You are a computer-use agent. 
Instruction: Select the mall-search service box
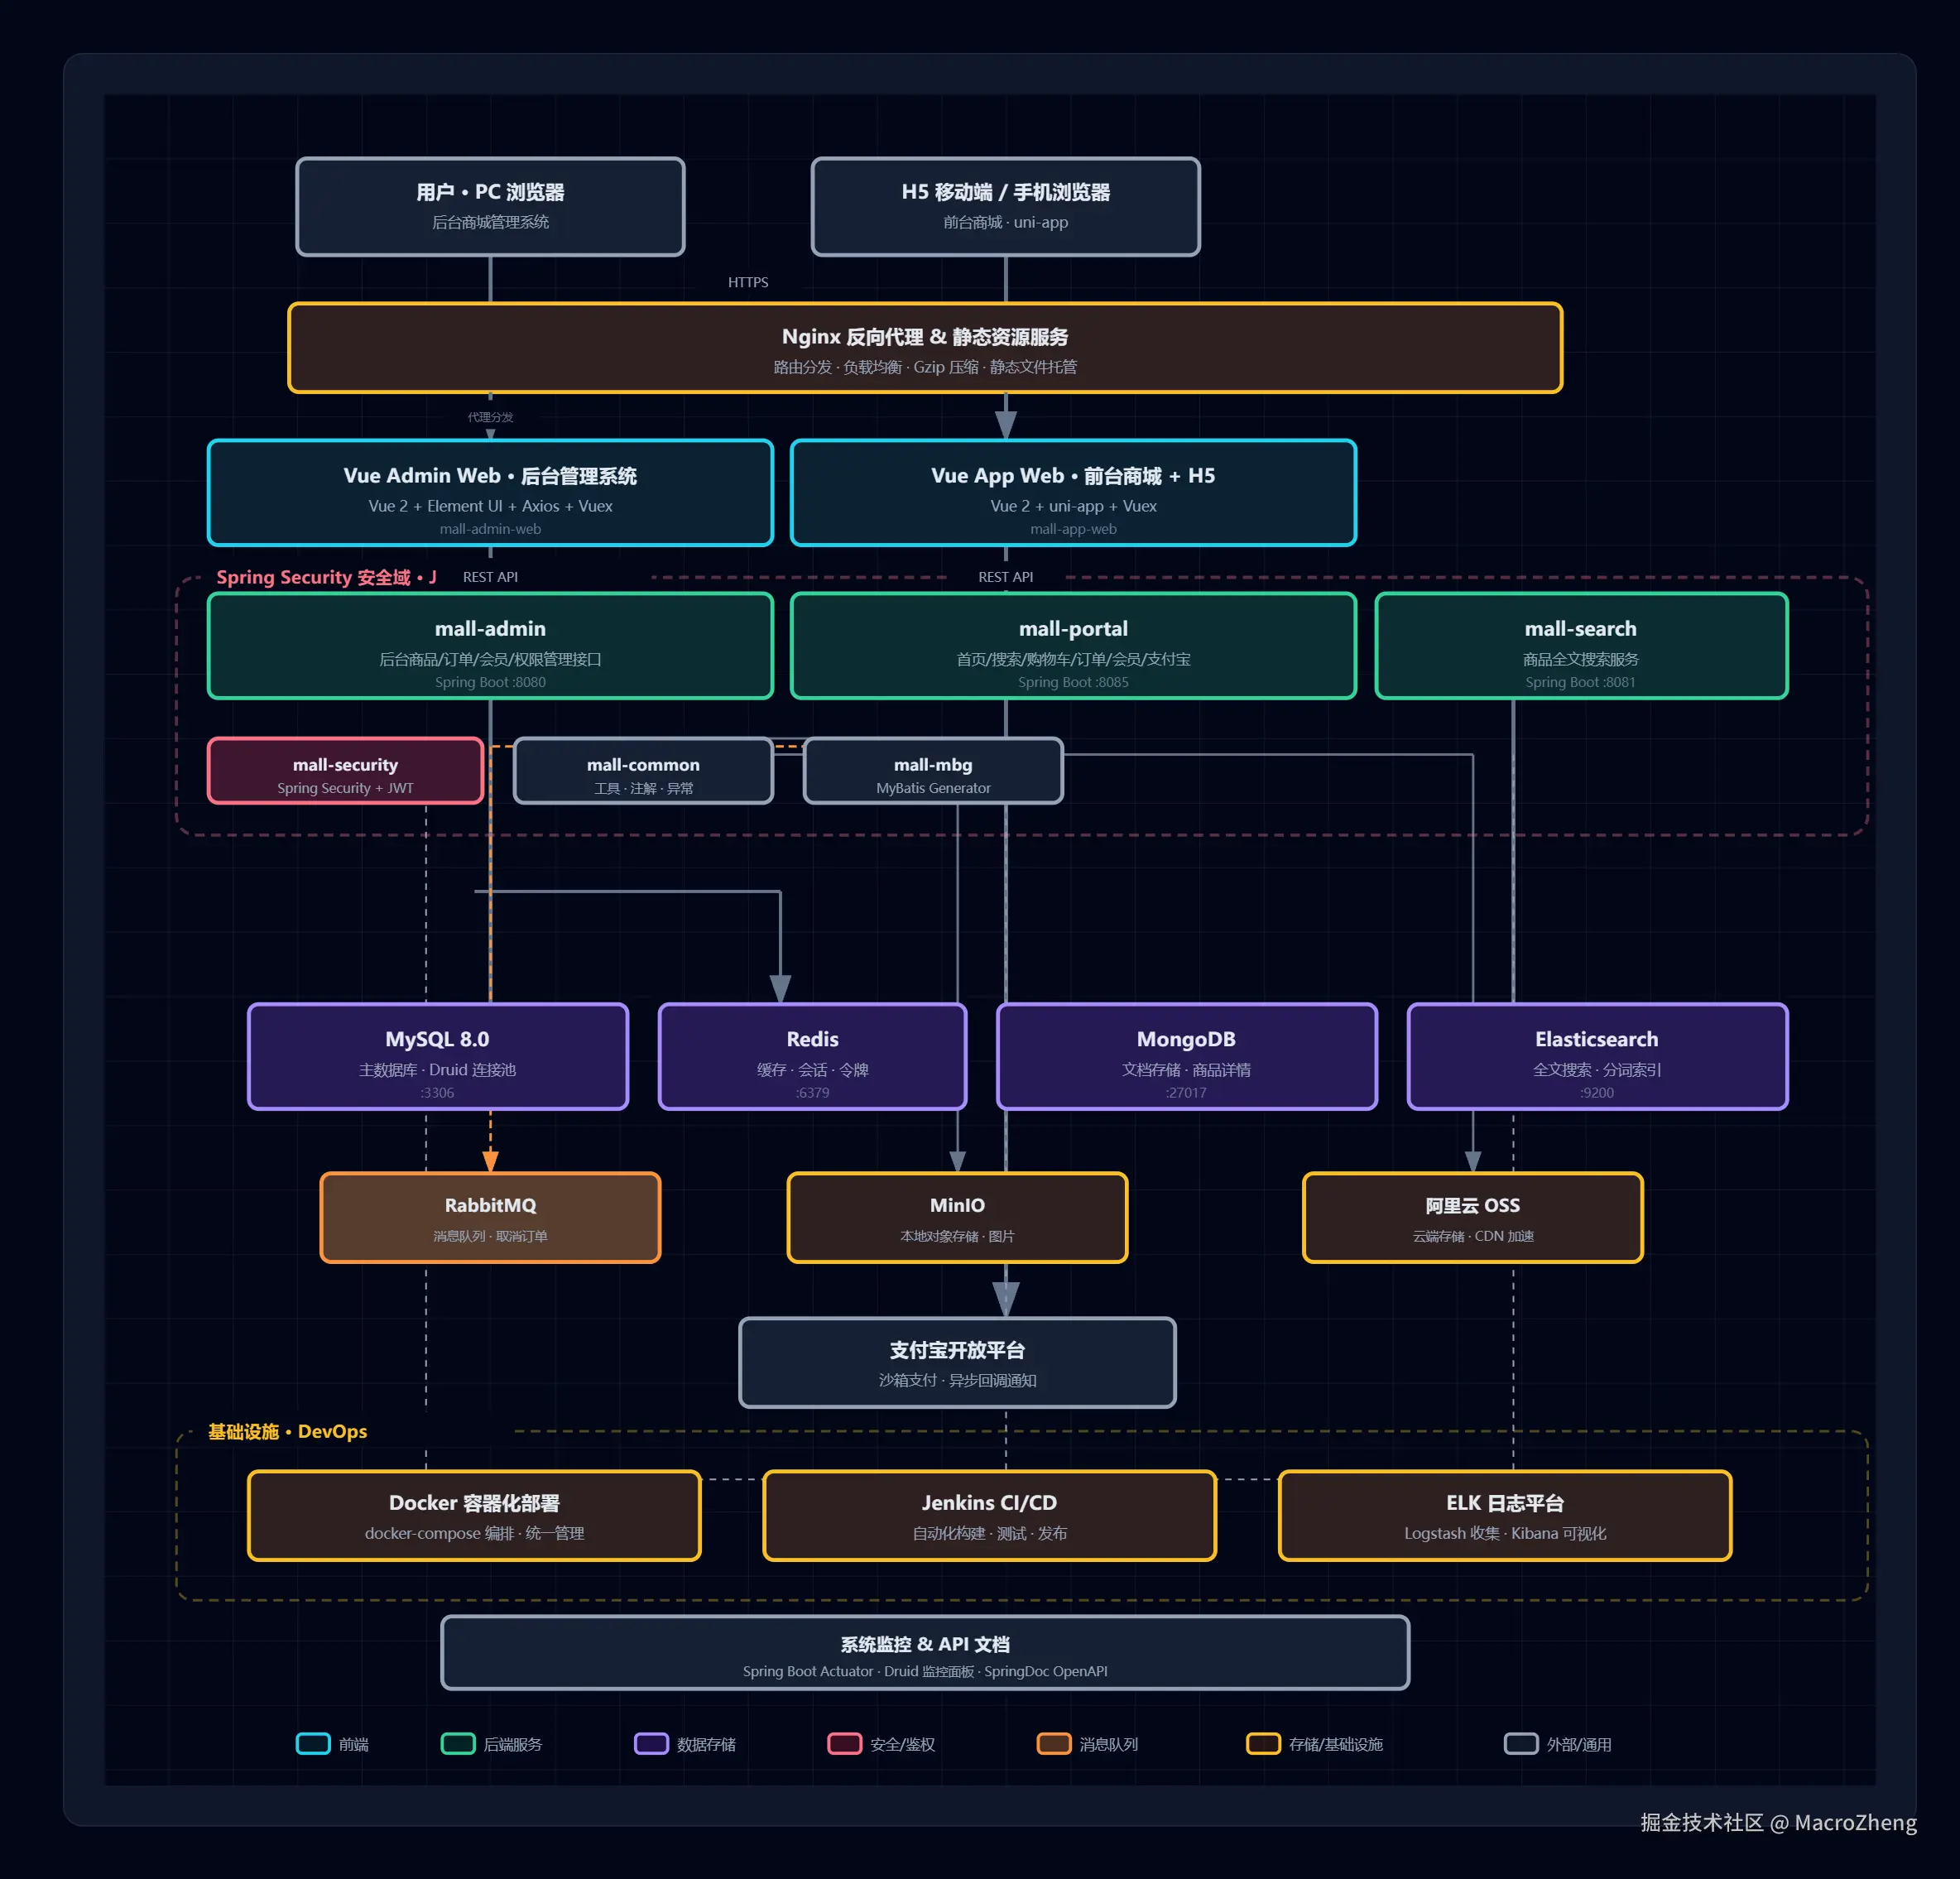tap(1581, 646)
